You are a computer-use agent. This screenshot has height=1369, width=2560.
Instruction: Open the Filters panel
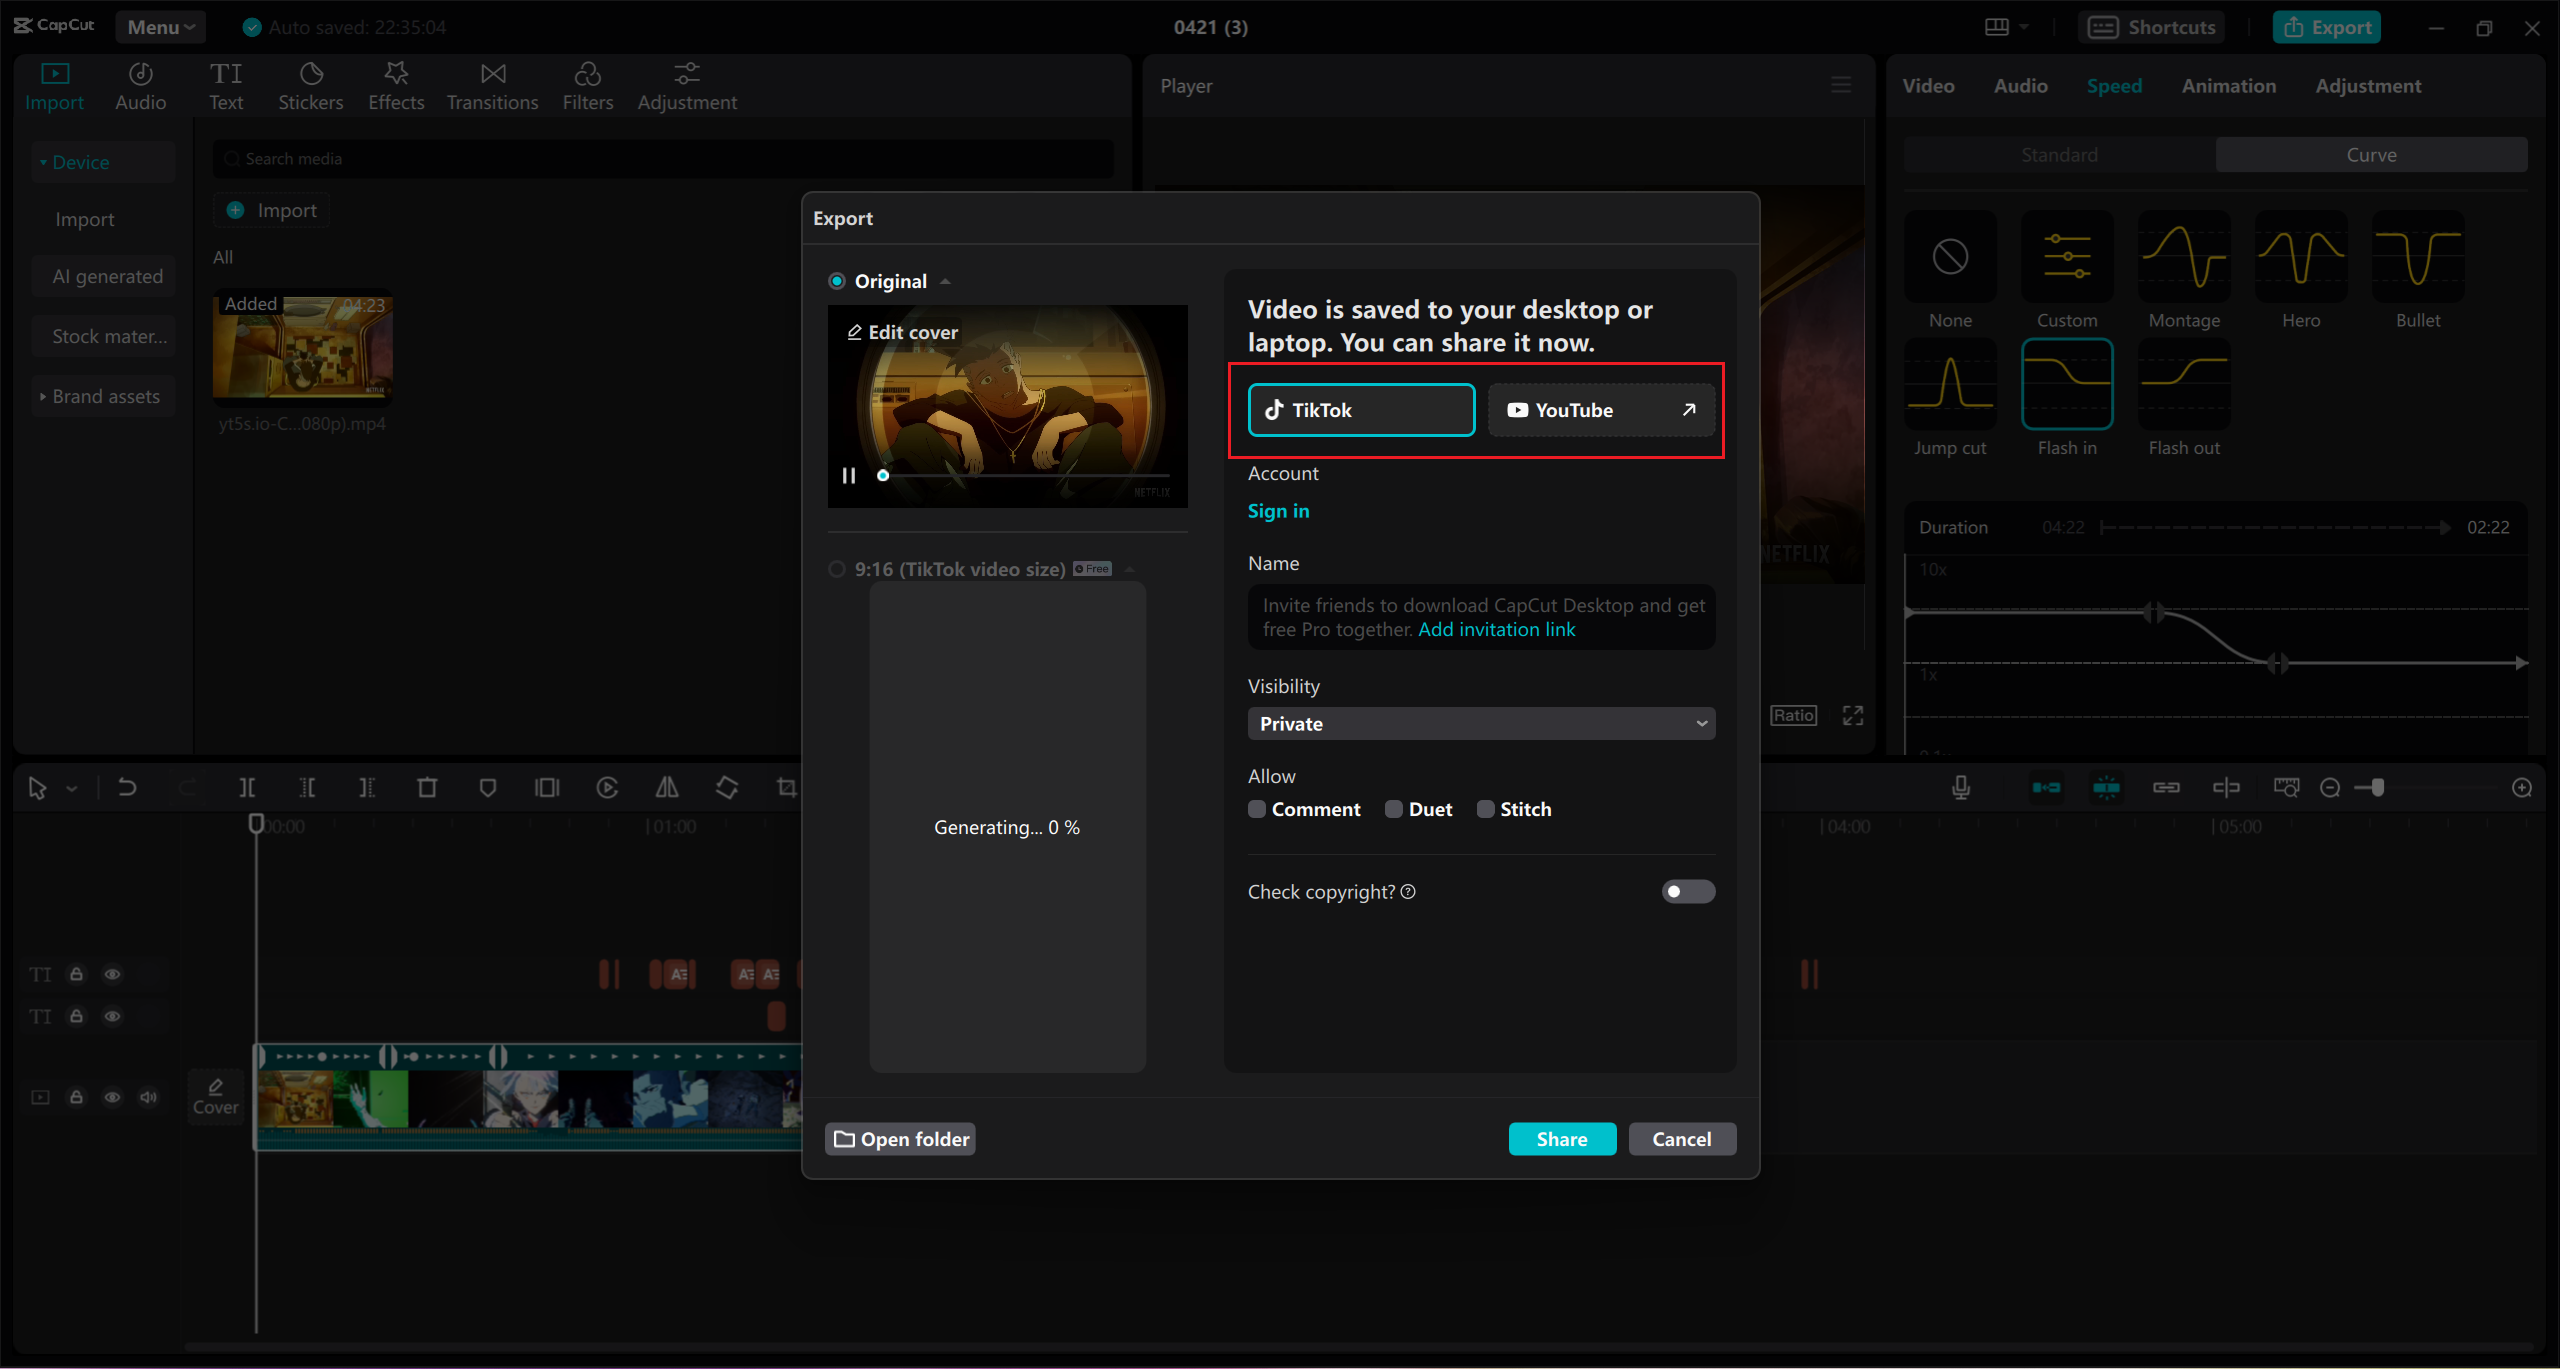coord(587,86)
